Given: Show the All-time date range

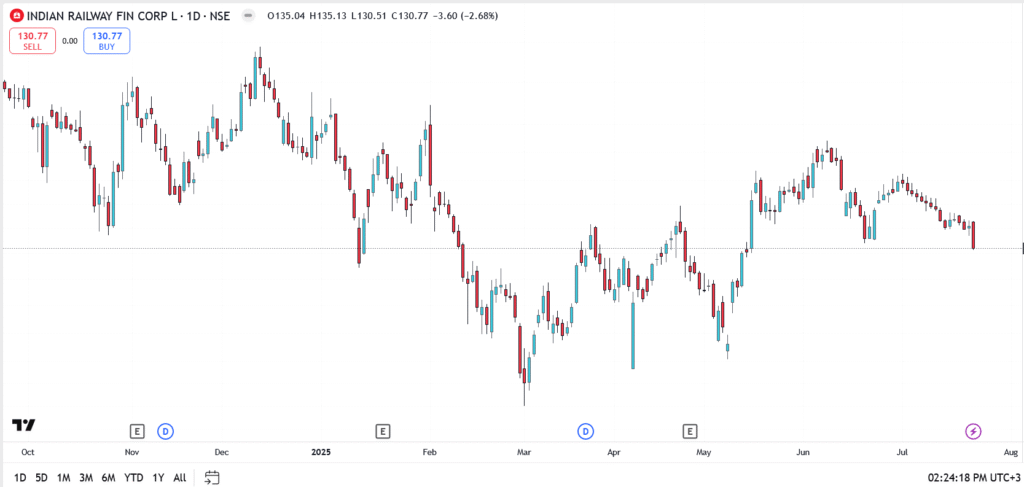Looking at the screenshot, I should 179,477.
